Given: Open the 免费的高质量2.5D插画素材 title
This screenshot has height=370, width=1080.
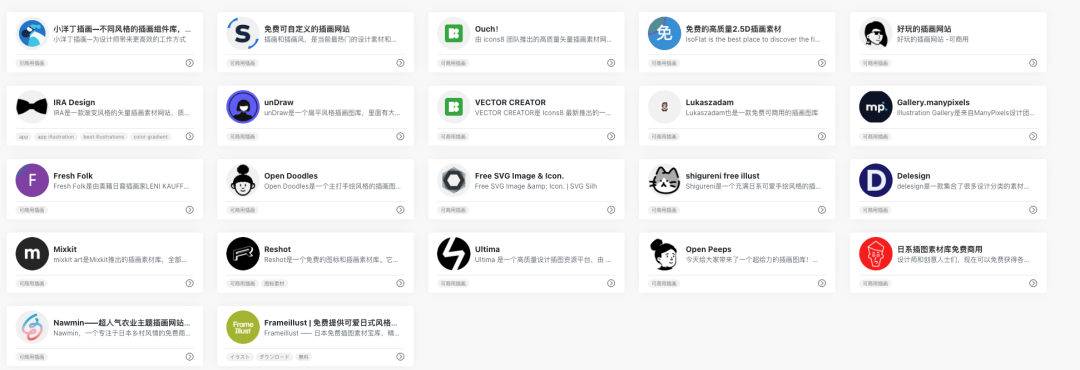Looking at the screenshot, I should [x=734, y=29].
